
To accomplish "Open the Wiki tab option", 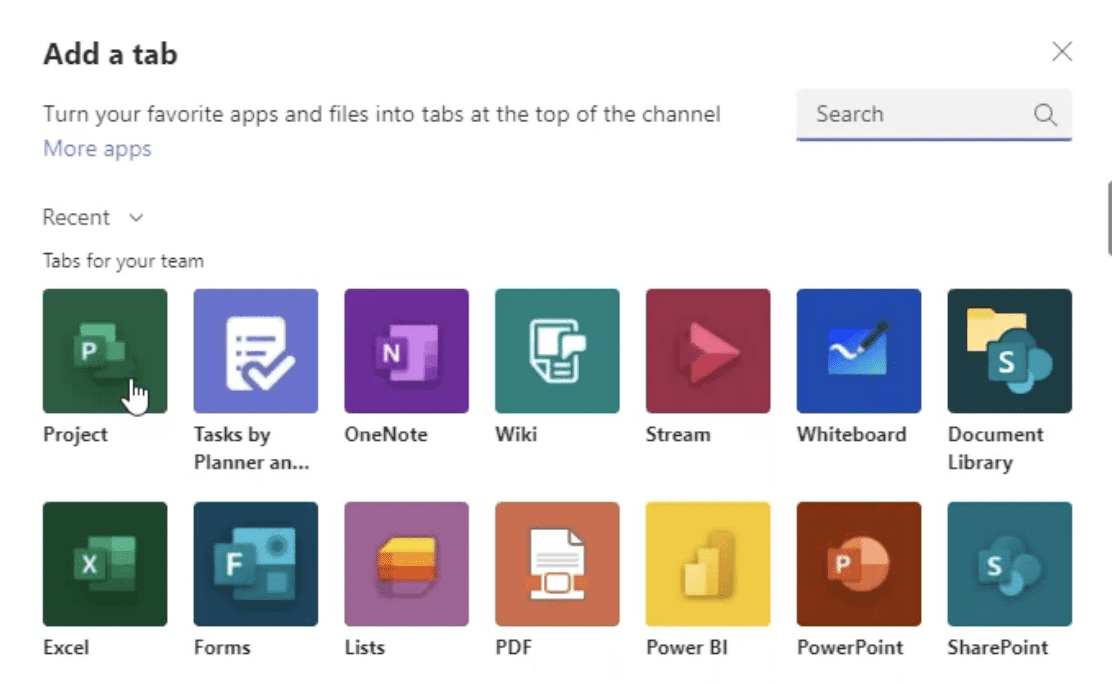I will pos(557,351).
